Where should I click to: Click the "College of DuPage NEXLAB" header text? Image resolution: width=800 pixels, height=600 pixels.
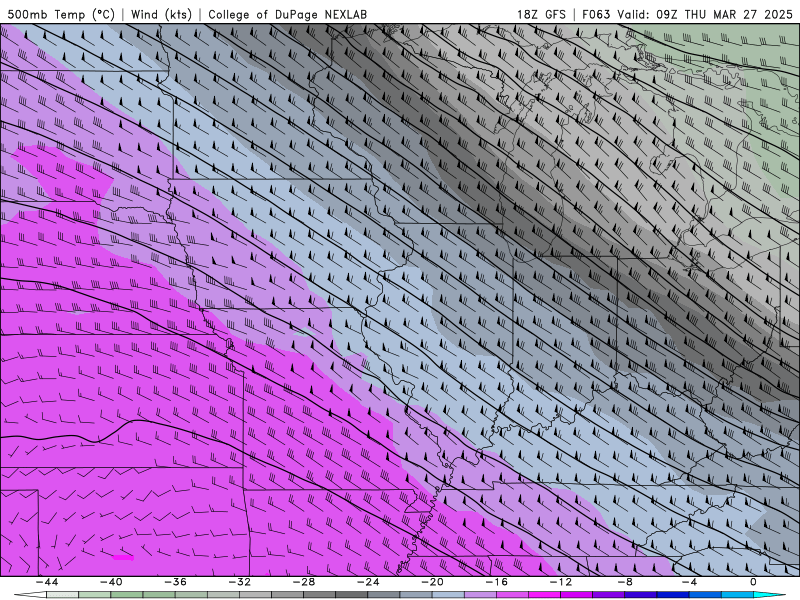point(288,14)
